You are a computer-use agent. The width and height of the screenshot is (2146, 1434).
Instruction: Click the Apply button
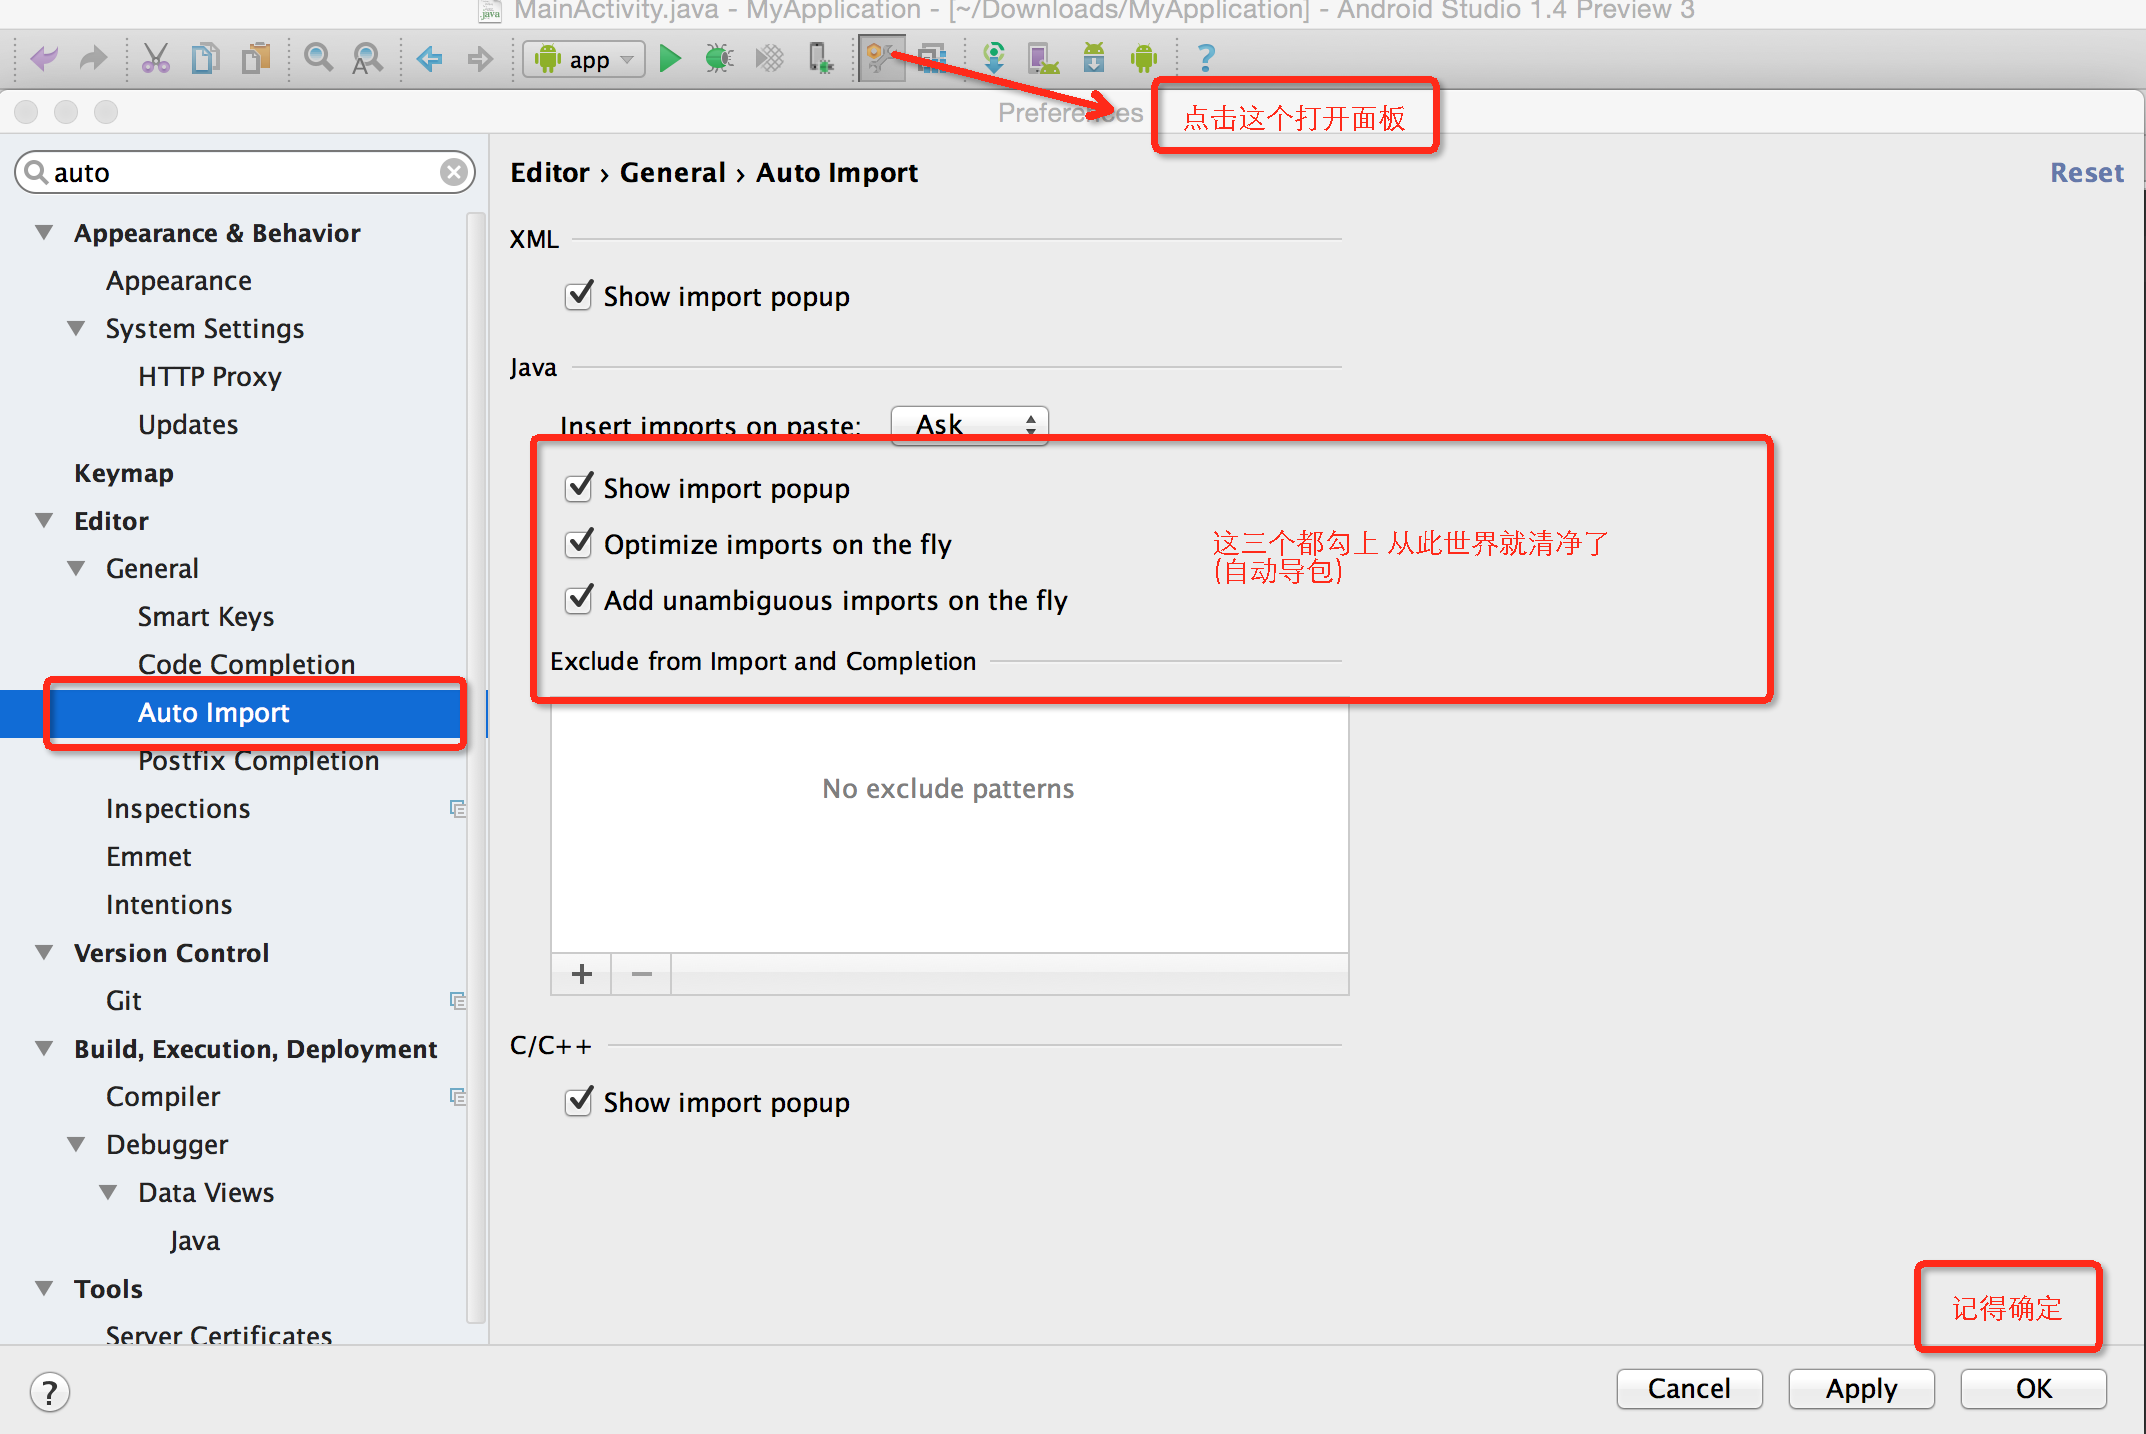[x=1860, y=1389]
